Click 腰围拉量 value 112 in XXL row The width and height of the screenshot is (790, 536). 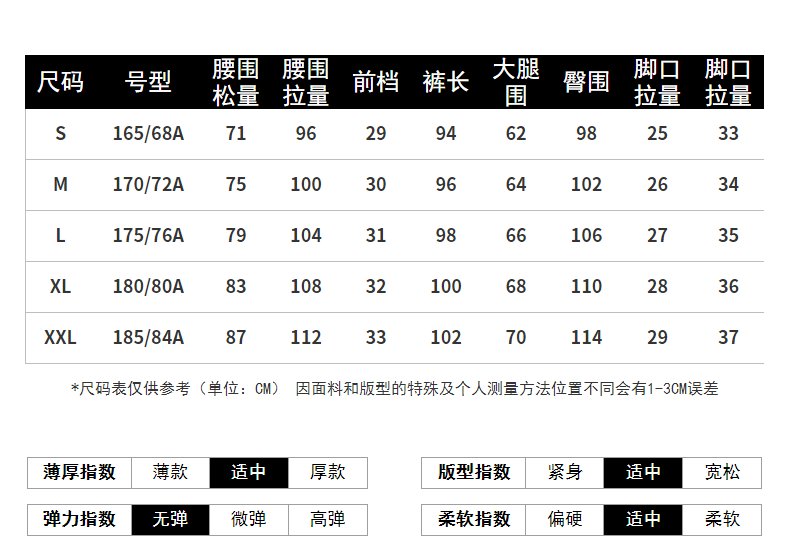point(306,338)
